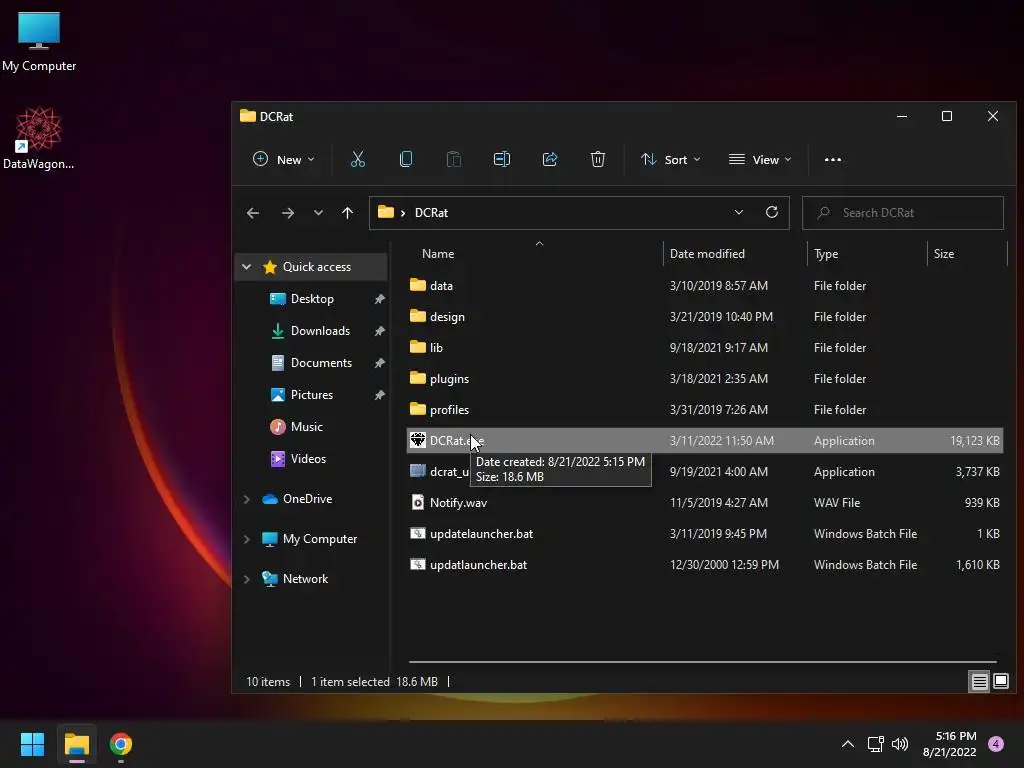Viewport: 1024px width, 768px height.
Task: Click the Rename icon in toolbar
Action: coord(502,159)
